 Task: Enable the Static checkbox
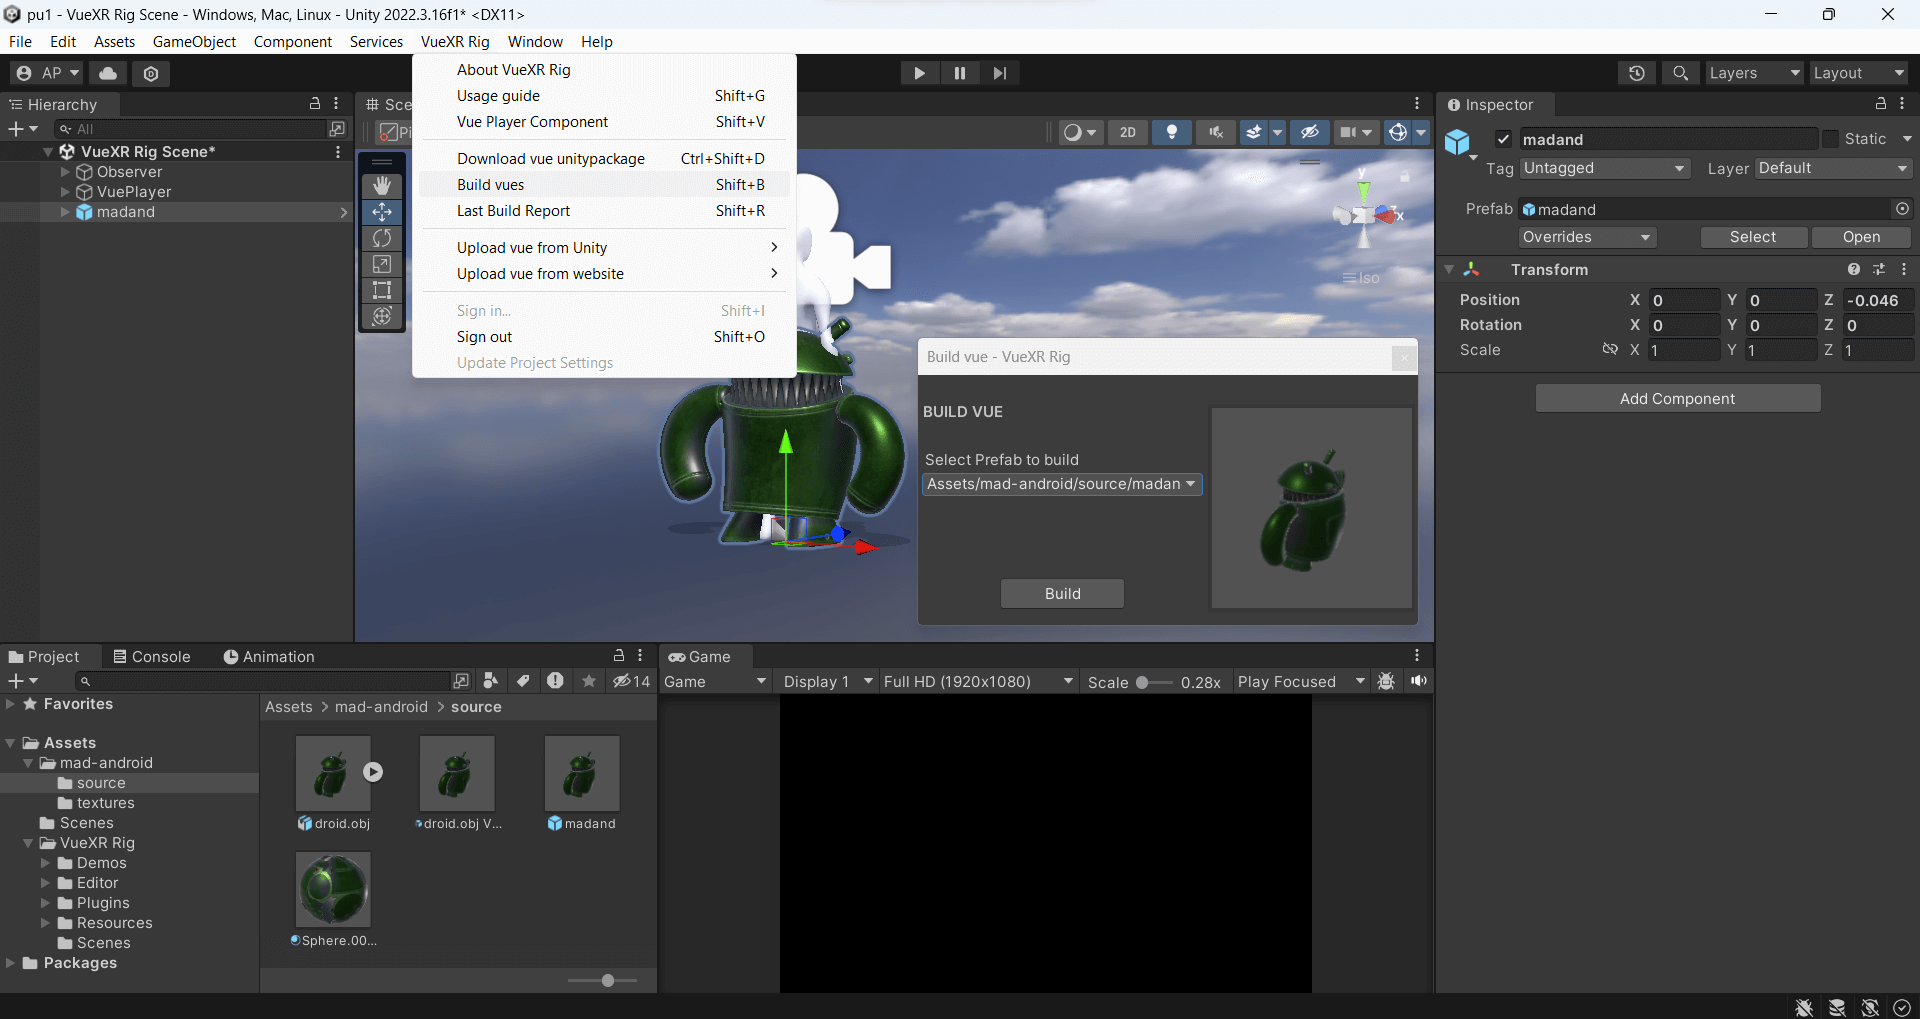(1830, 139)
